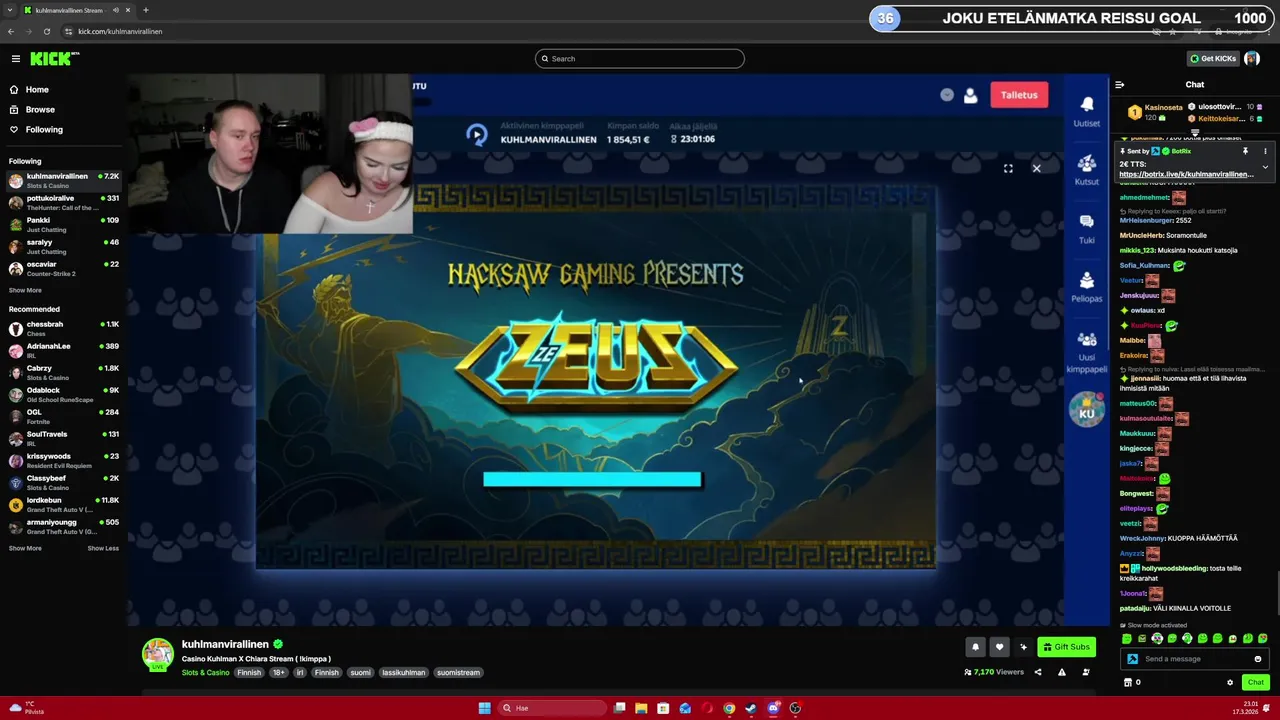Reload the page

pyautogui.click(x=46, y=31)
